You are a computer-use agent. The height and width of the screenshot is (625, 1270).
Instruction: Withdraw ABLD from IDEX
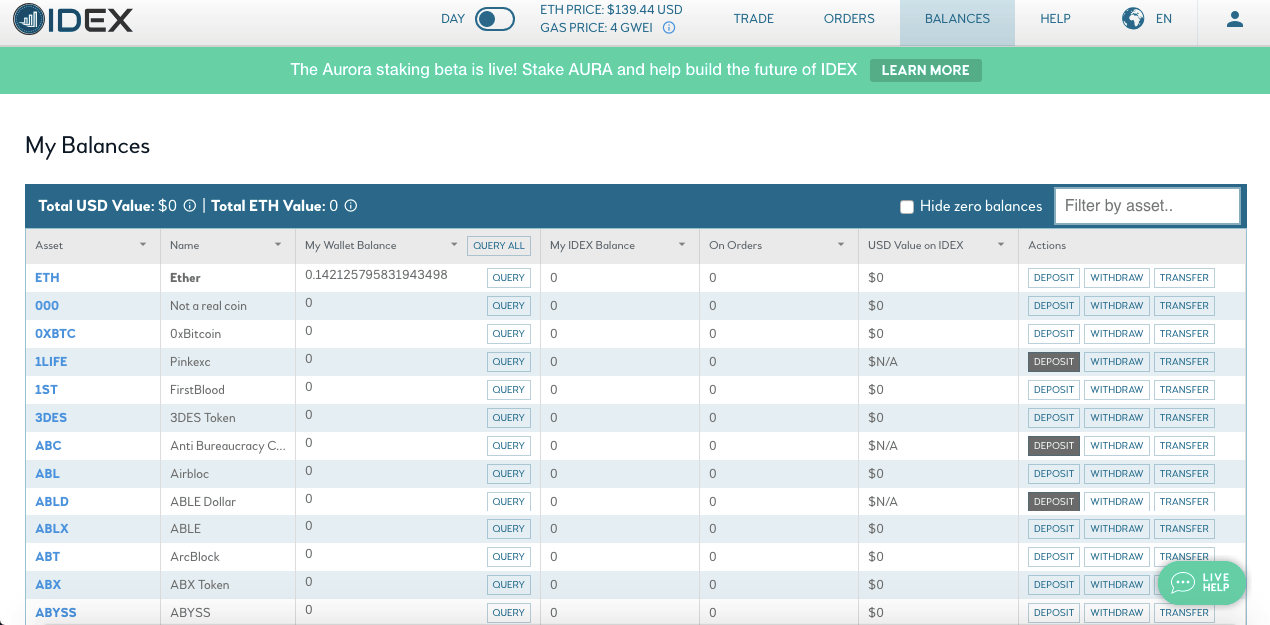tap(1117, 502)
